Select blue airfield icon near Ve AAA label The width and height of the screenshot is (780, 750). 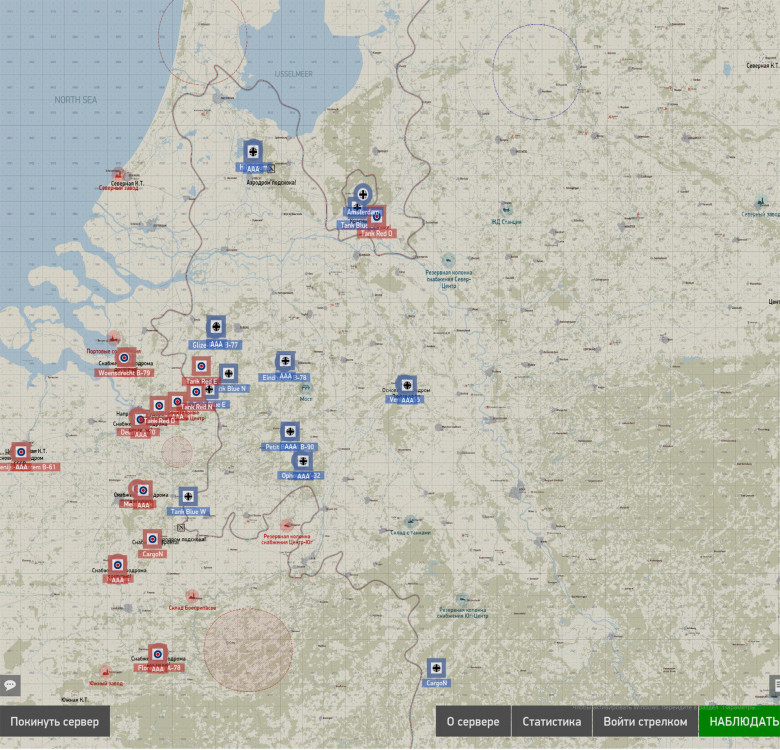click(407, 385)
